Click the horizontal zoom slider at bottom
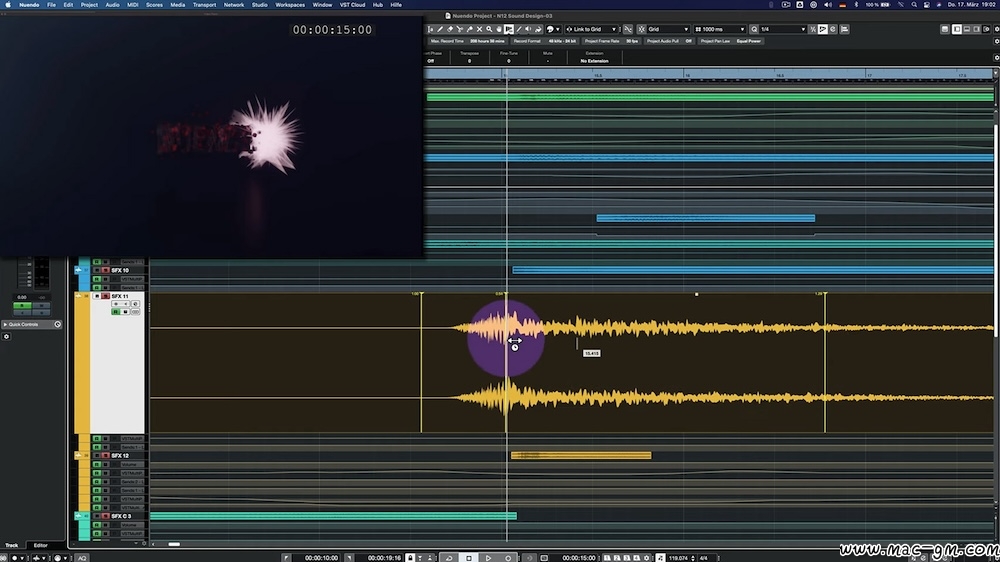The width and height of the screenshot is (1000, 562). (x=173, y=544)
